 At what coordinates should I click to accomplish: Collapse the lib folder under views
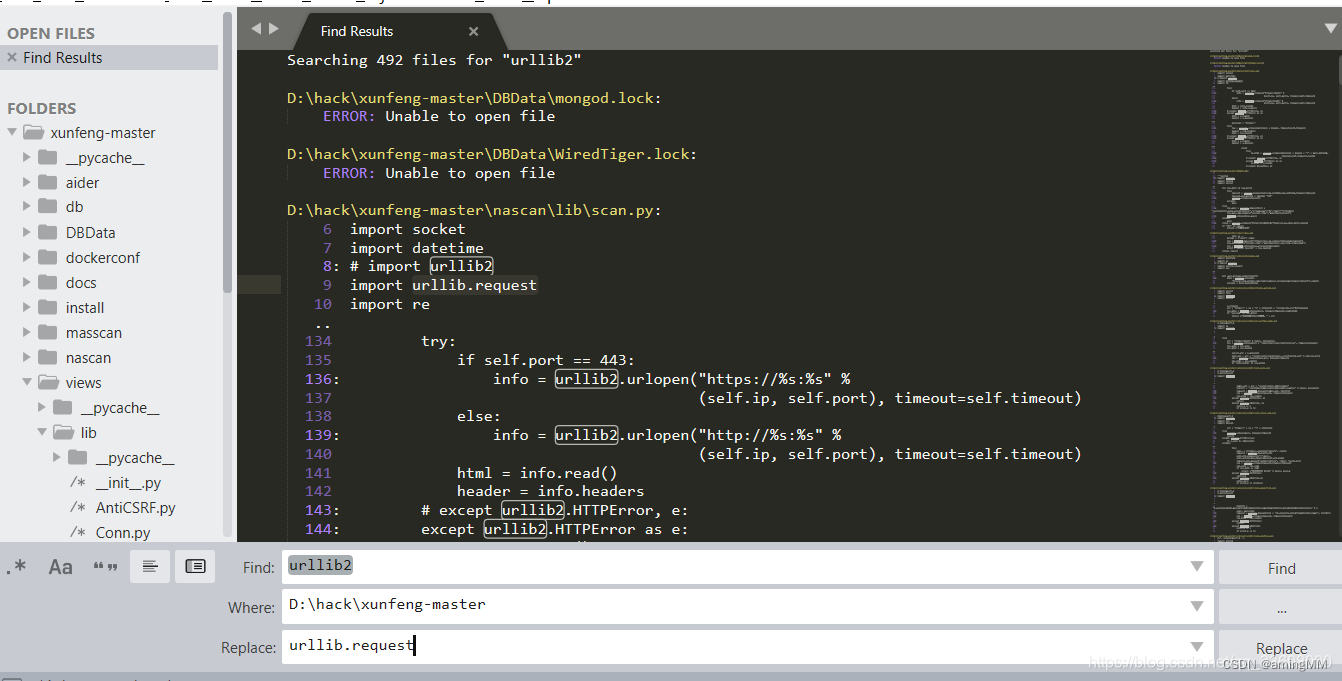(x=42, y=433)
